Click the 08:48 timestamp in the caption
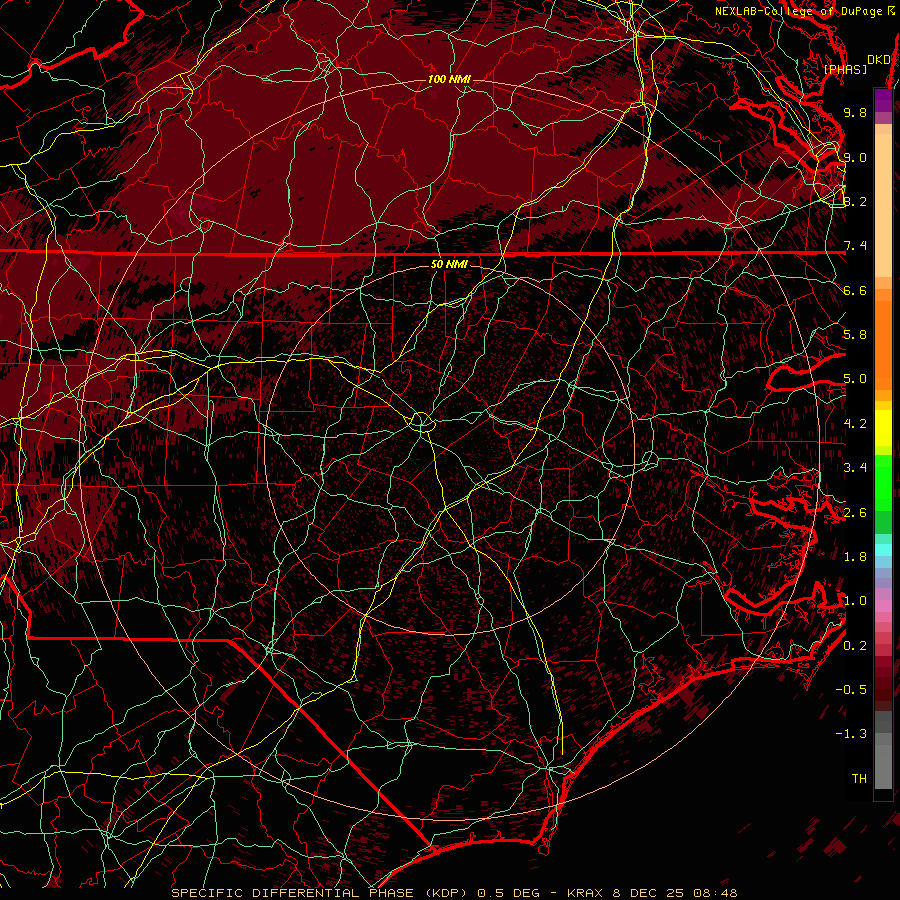Image resolution: width=900 pixels, height=900 pixels. click(x=715, y=893)
